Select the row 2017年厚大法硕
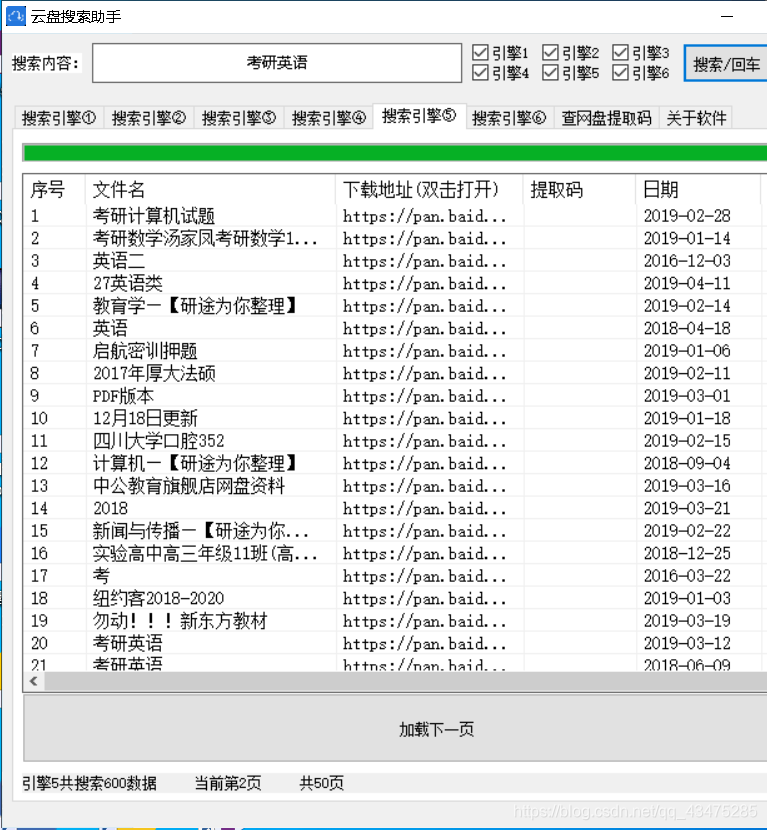The image size is (767, 830). point(395,373)
